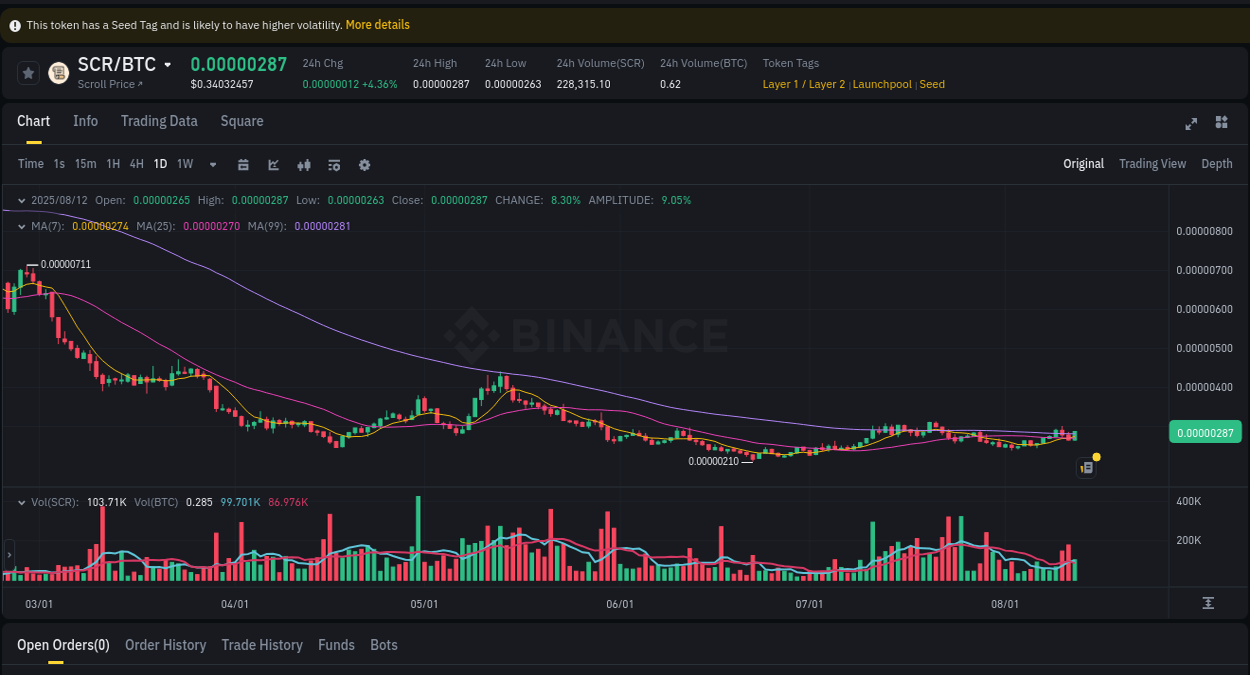Screen dimensions: 1250x675
Task: Open the Order History tab
Action: point(165,645)
